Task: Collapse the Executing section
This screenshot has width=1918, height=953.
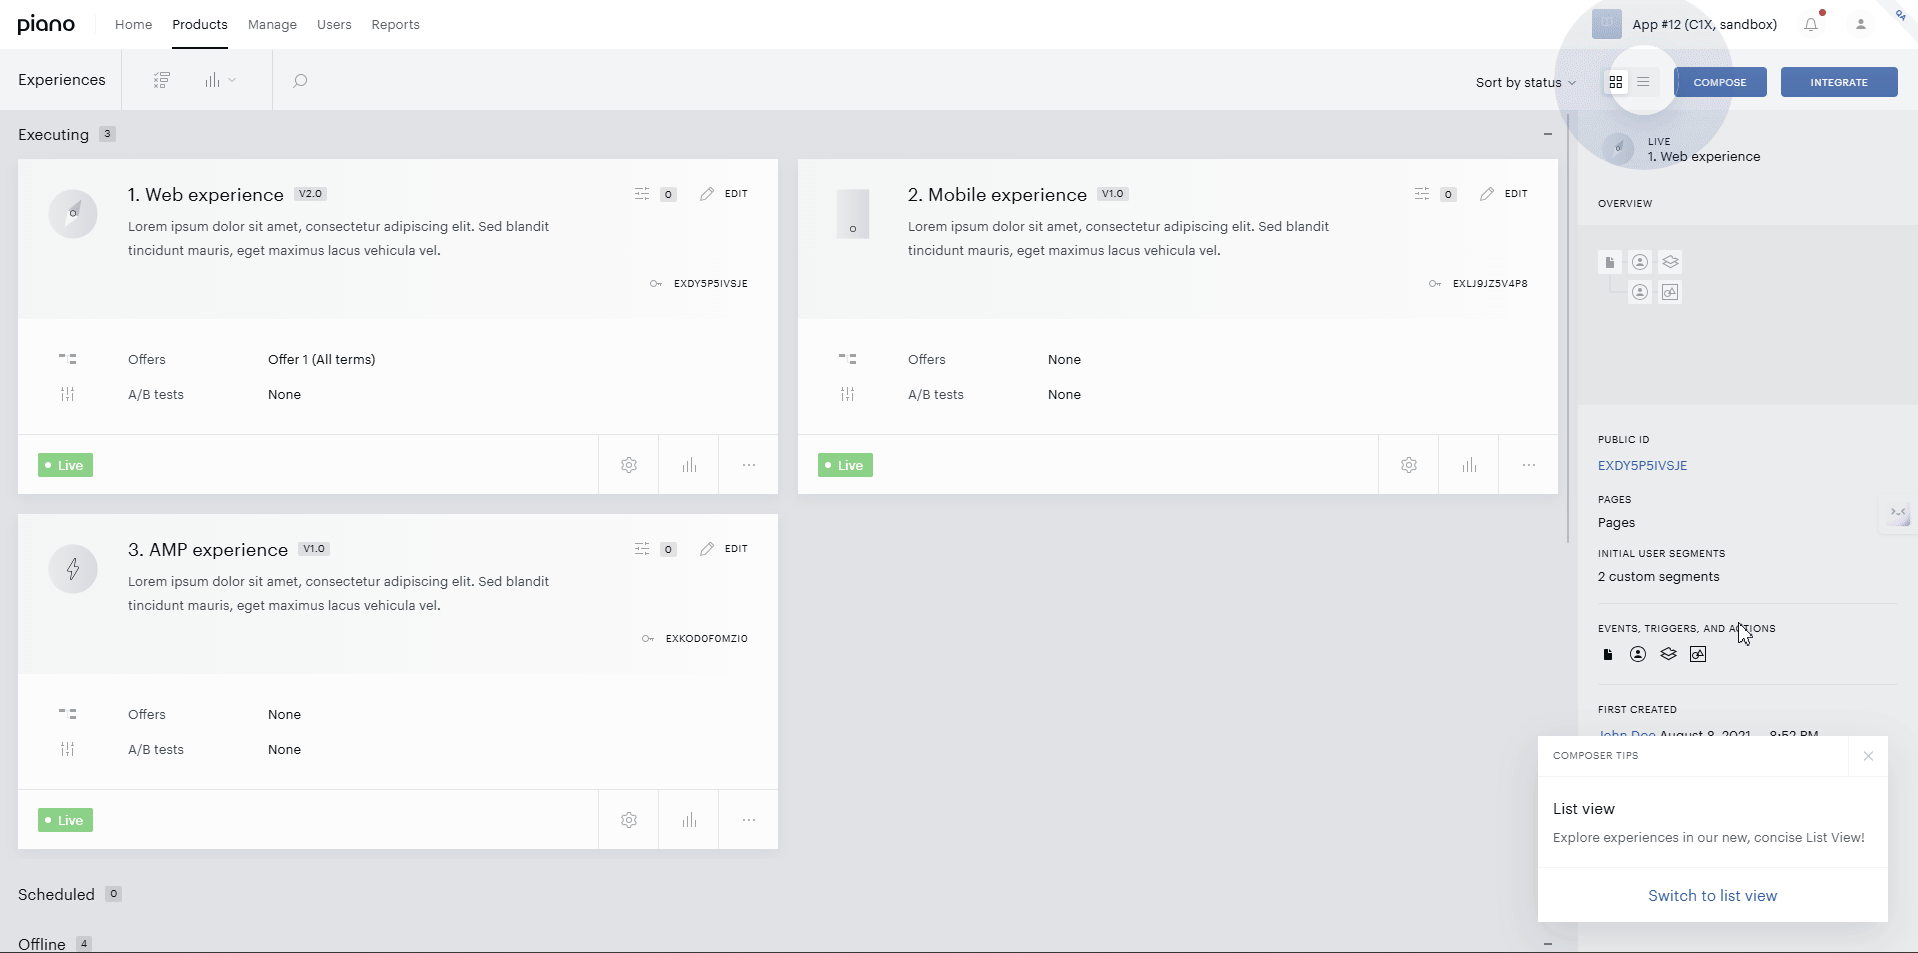Action: point(1548,134)
